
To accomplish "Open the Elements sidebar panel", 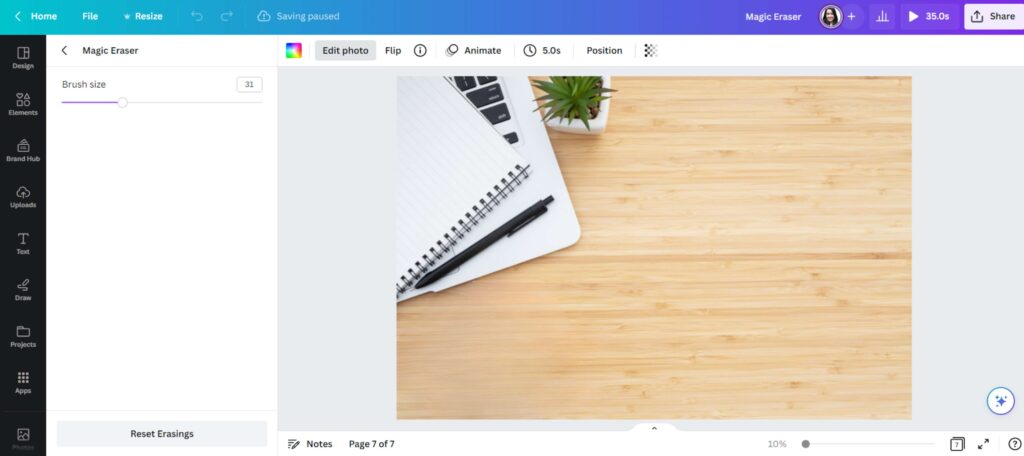I will click(23, 104).
